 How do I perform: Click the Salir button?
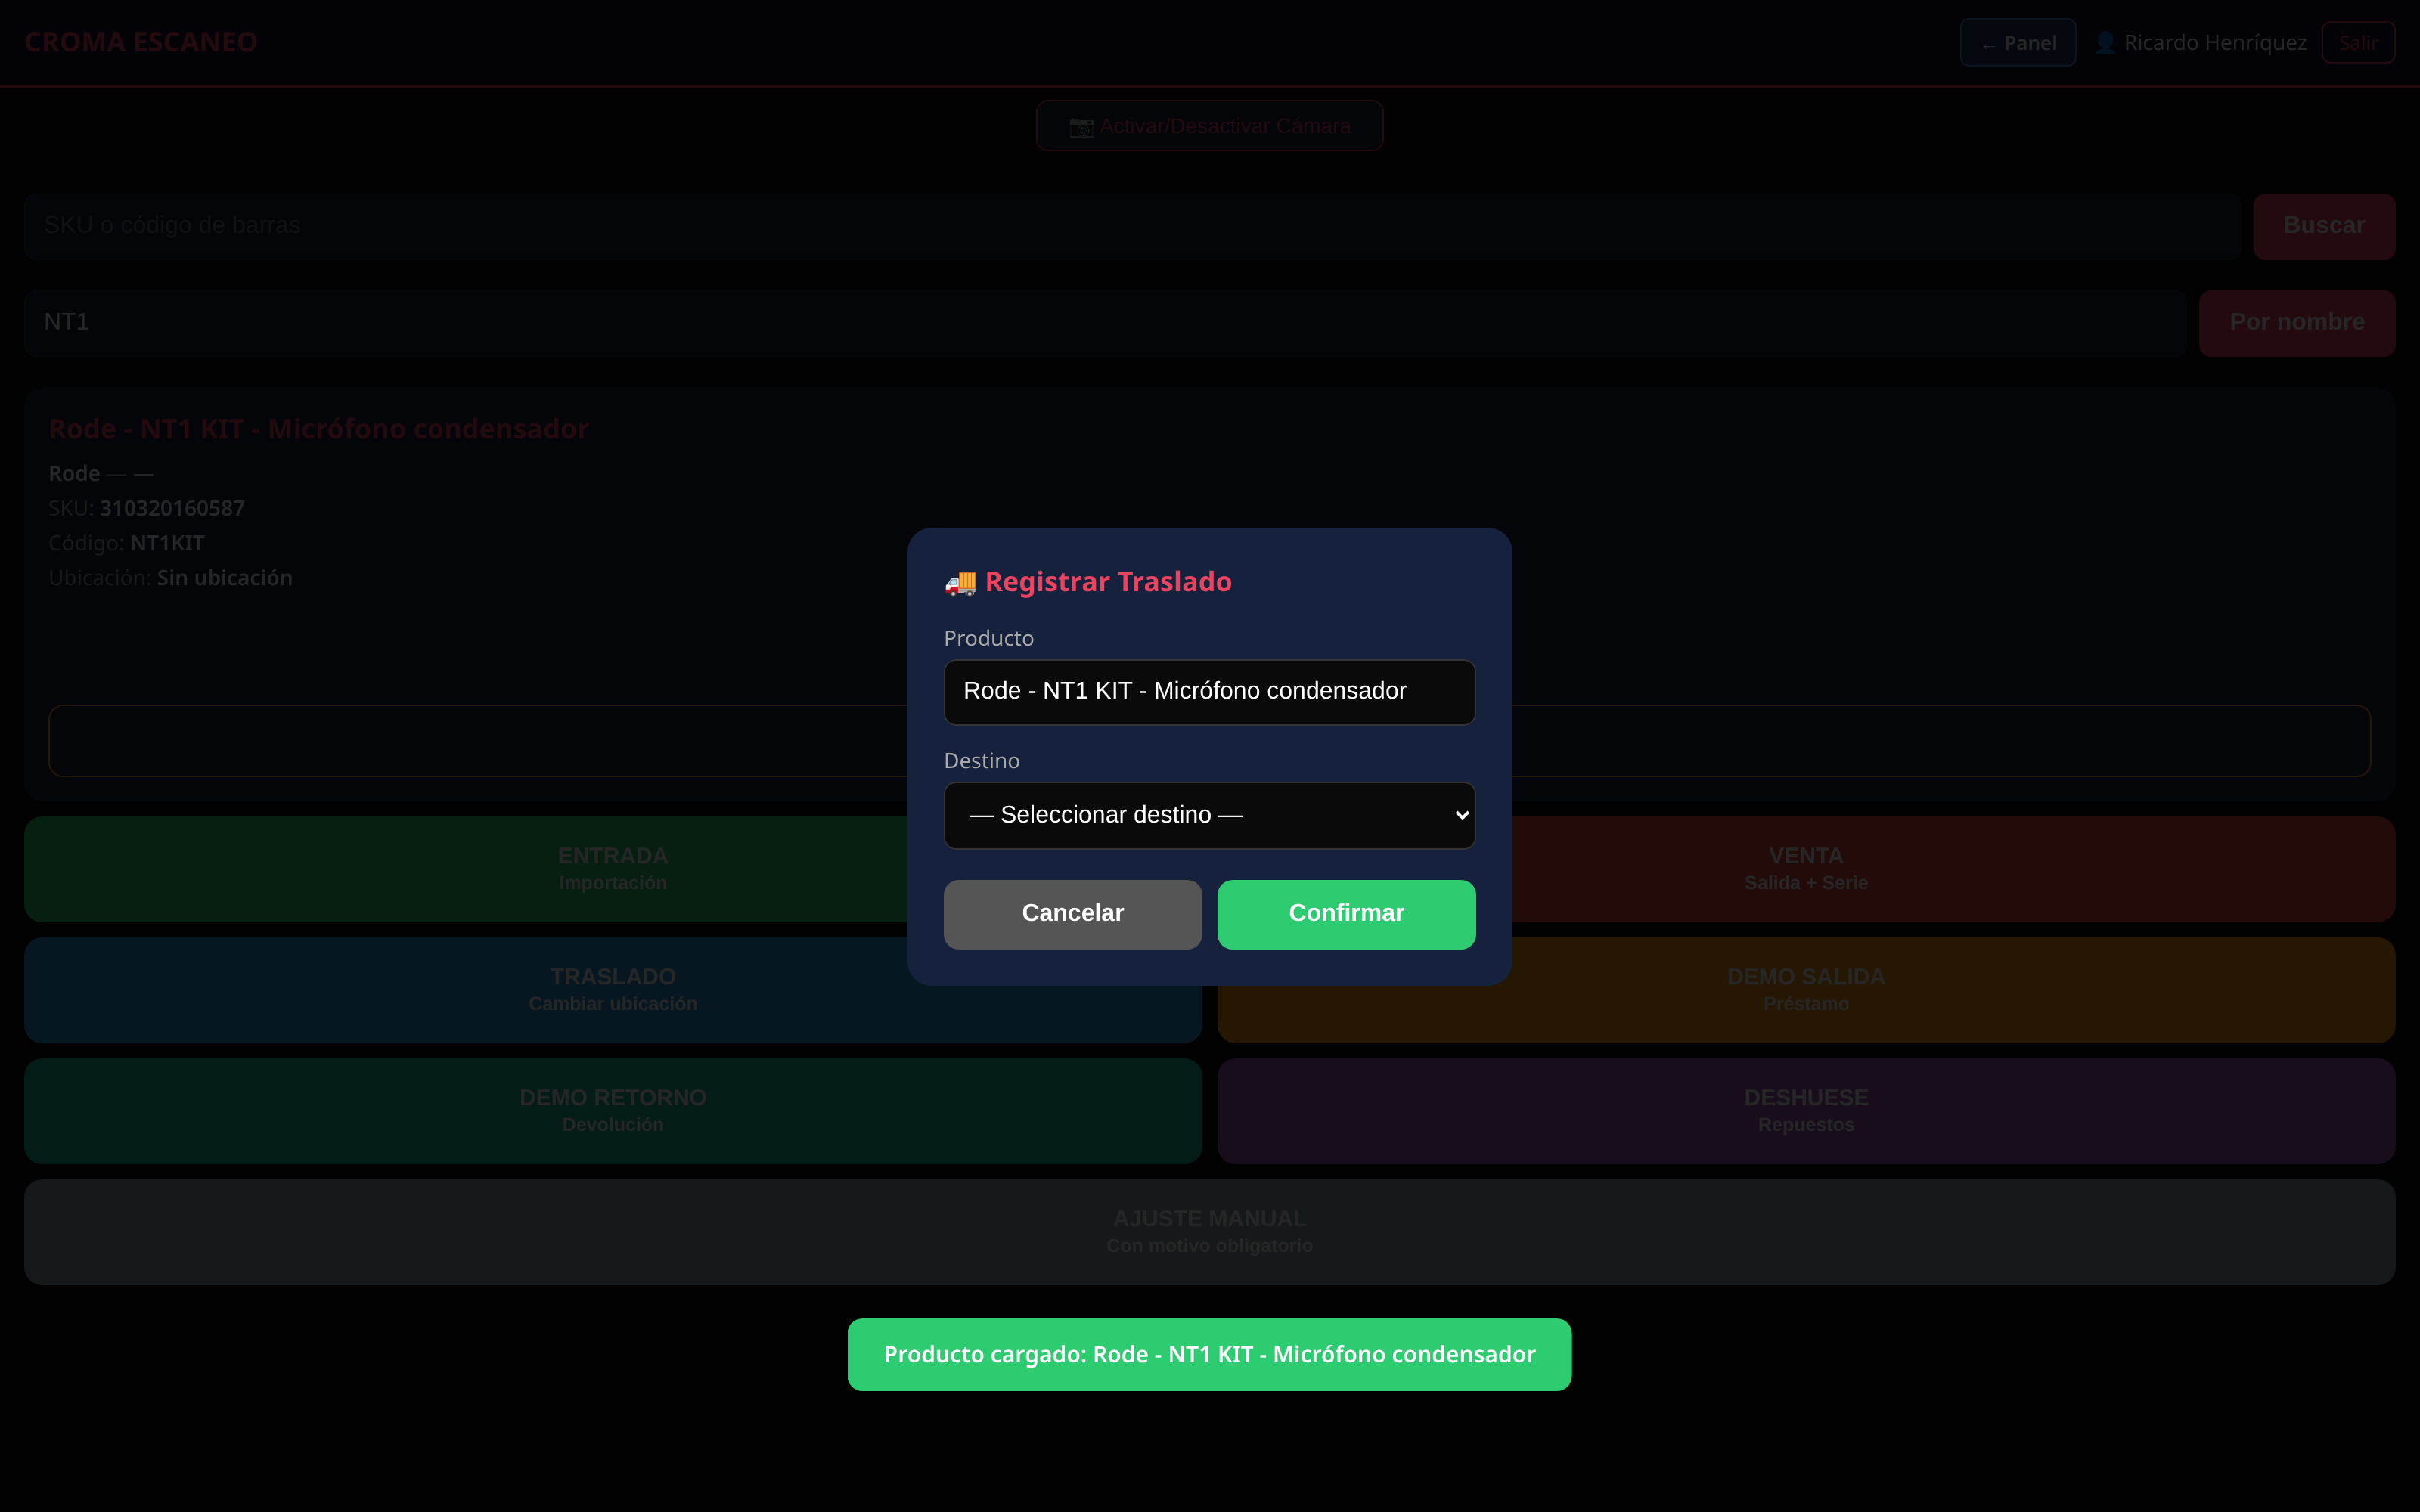(2357, 43)
